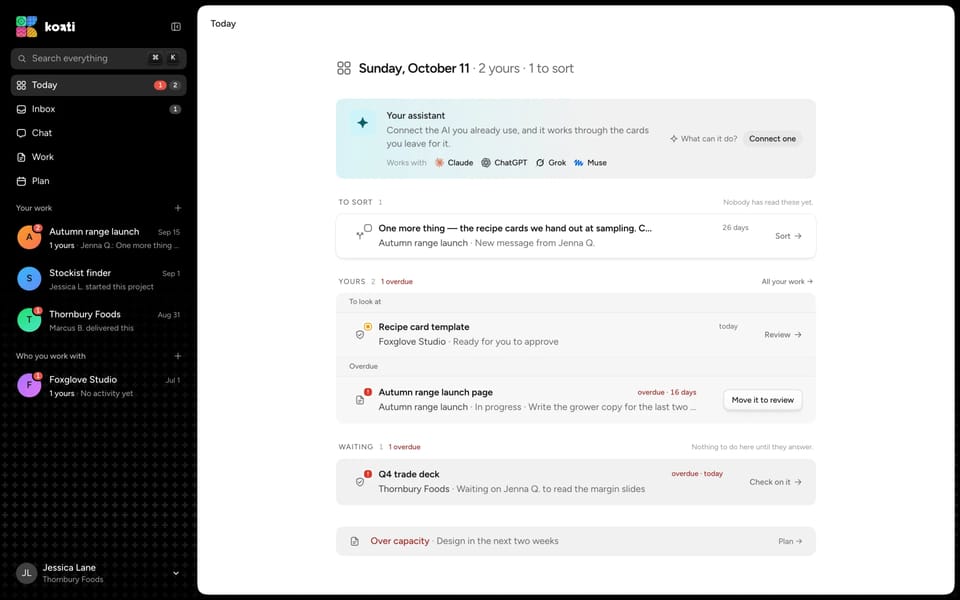Click Sort on the recipe cards message

(x=789, y=236)
